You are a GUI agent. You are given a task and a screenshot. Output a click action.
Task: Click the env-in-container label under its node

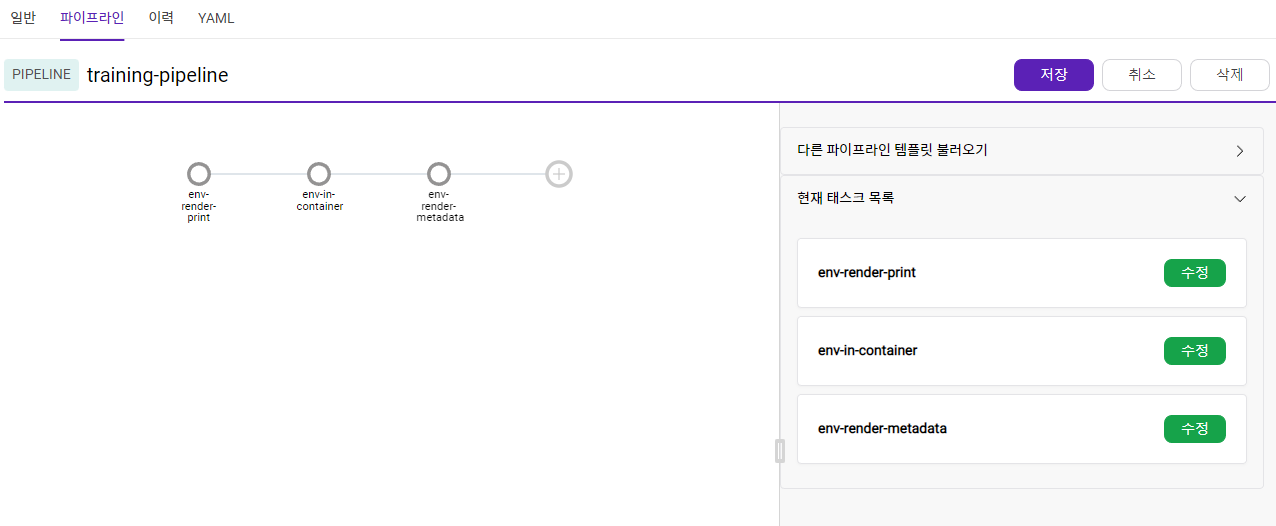320,201
